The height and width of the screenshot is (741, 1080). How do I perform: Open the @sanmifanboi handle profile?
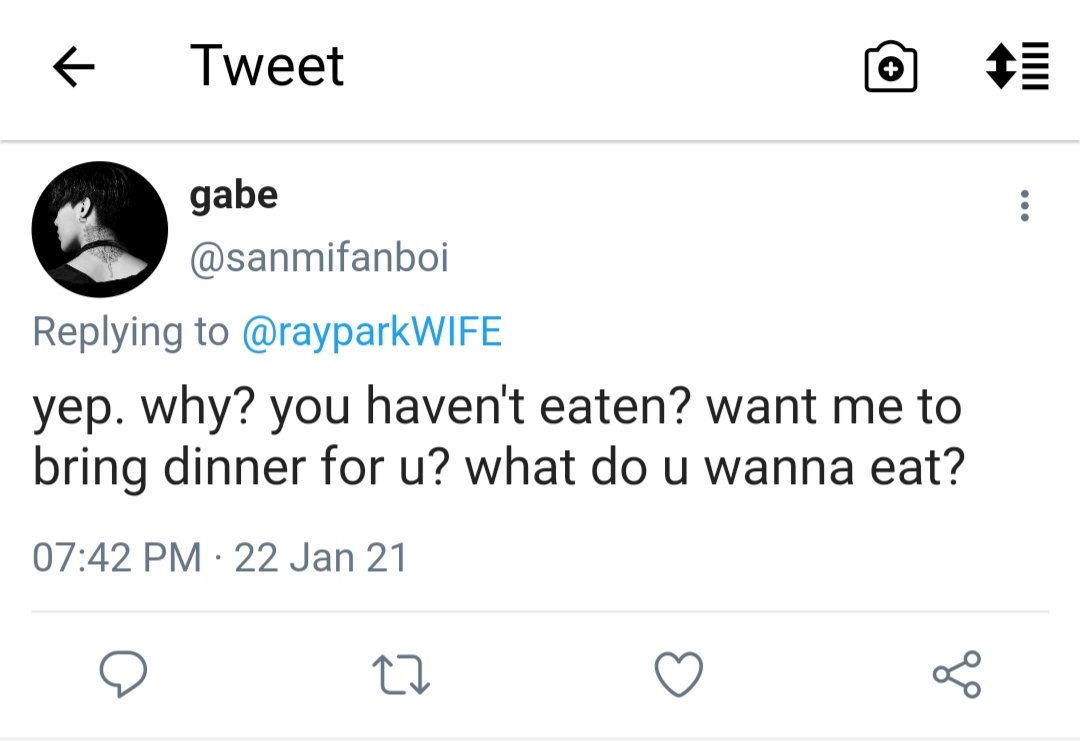coord(319,258)
